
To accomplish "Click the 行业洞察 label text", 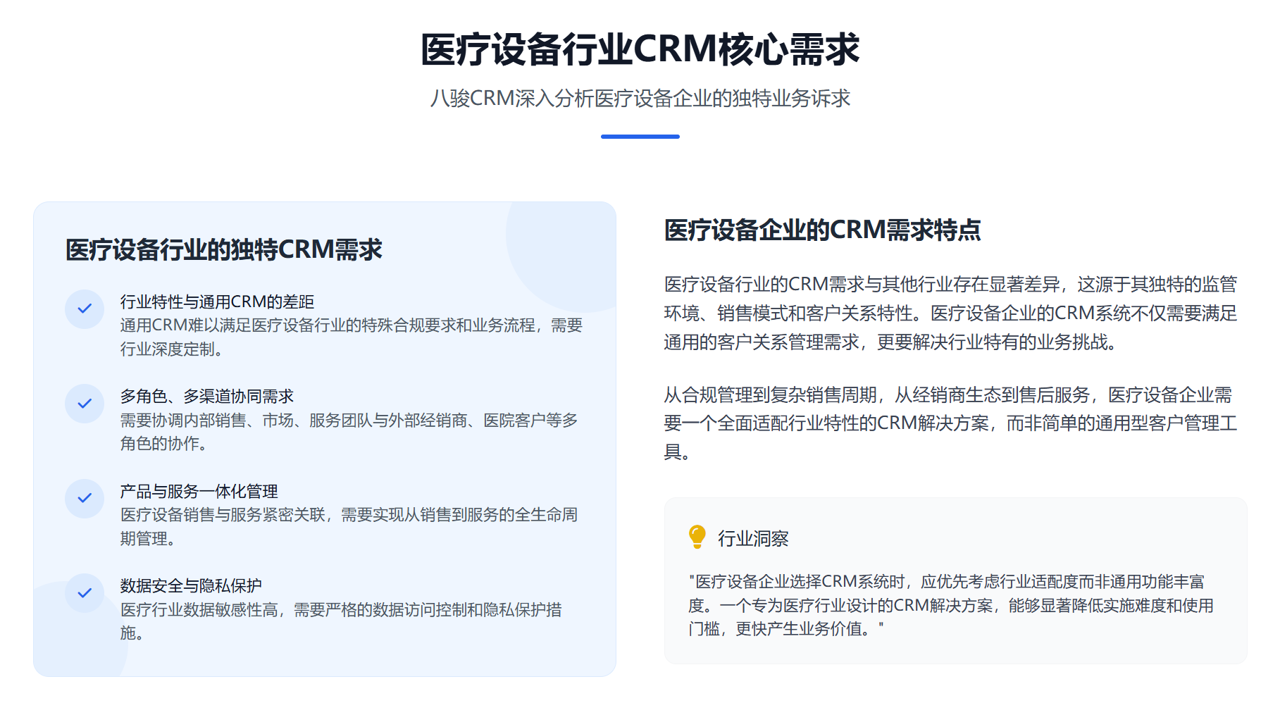I will point(755,537).
